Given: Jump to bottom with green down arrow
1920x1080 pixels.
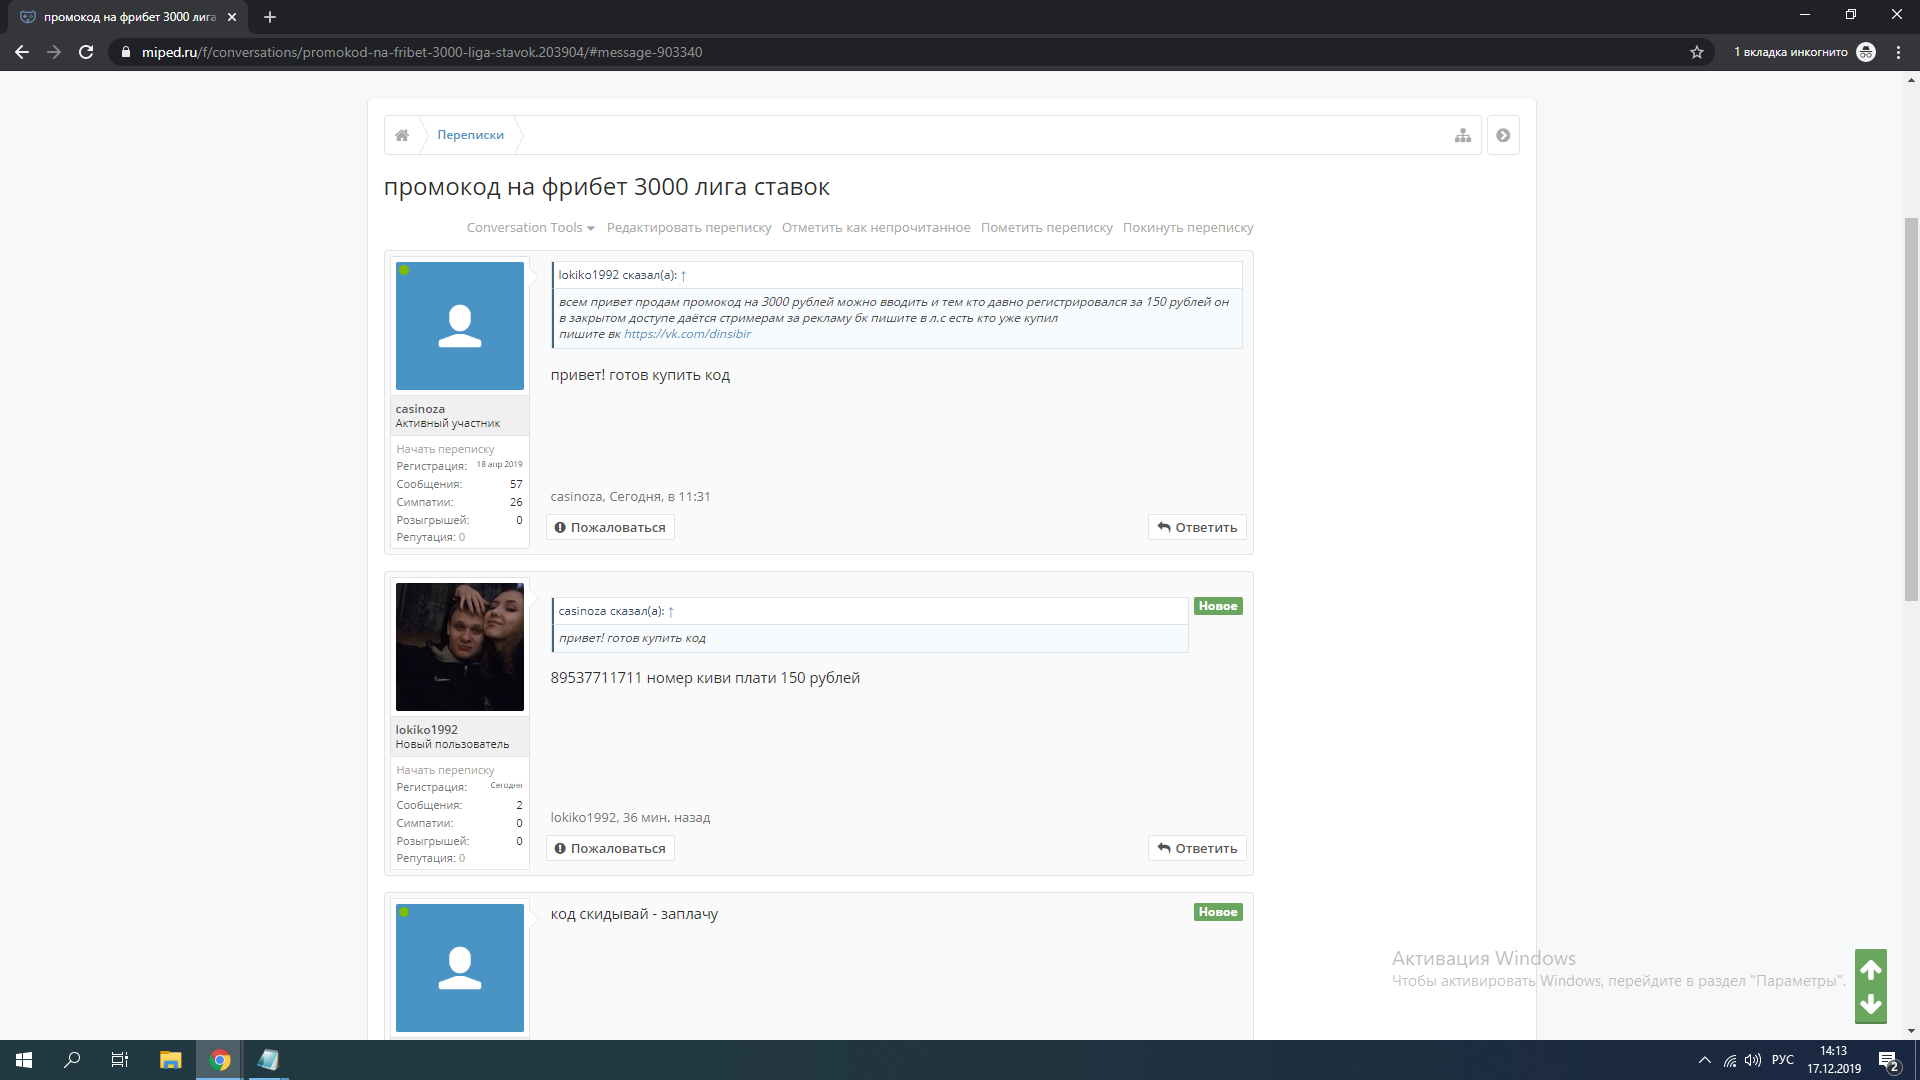Looking at the screenshot, I should 1871,1005.
